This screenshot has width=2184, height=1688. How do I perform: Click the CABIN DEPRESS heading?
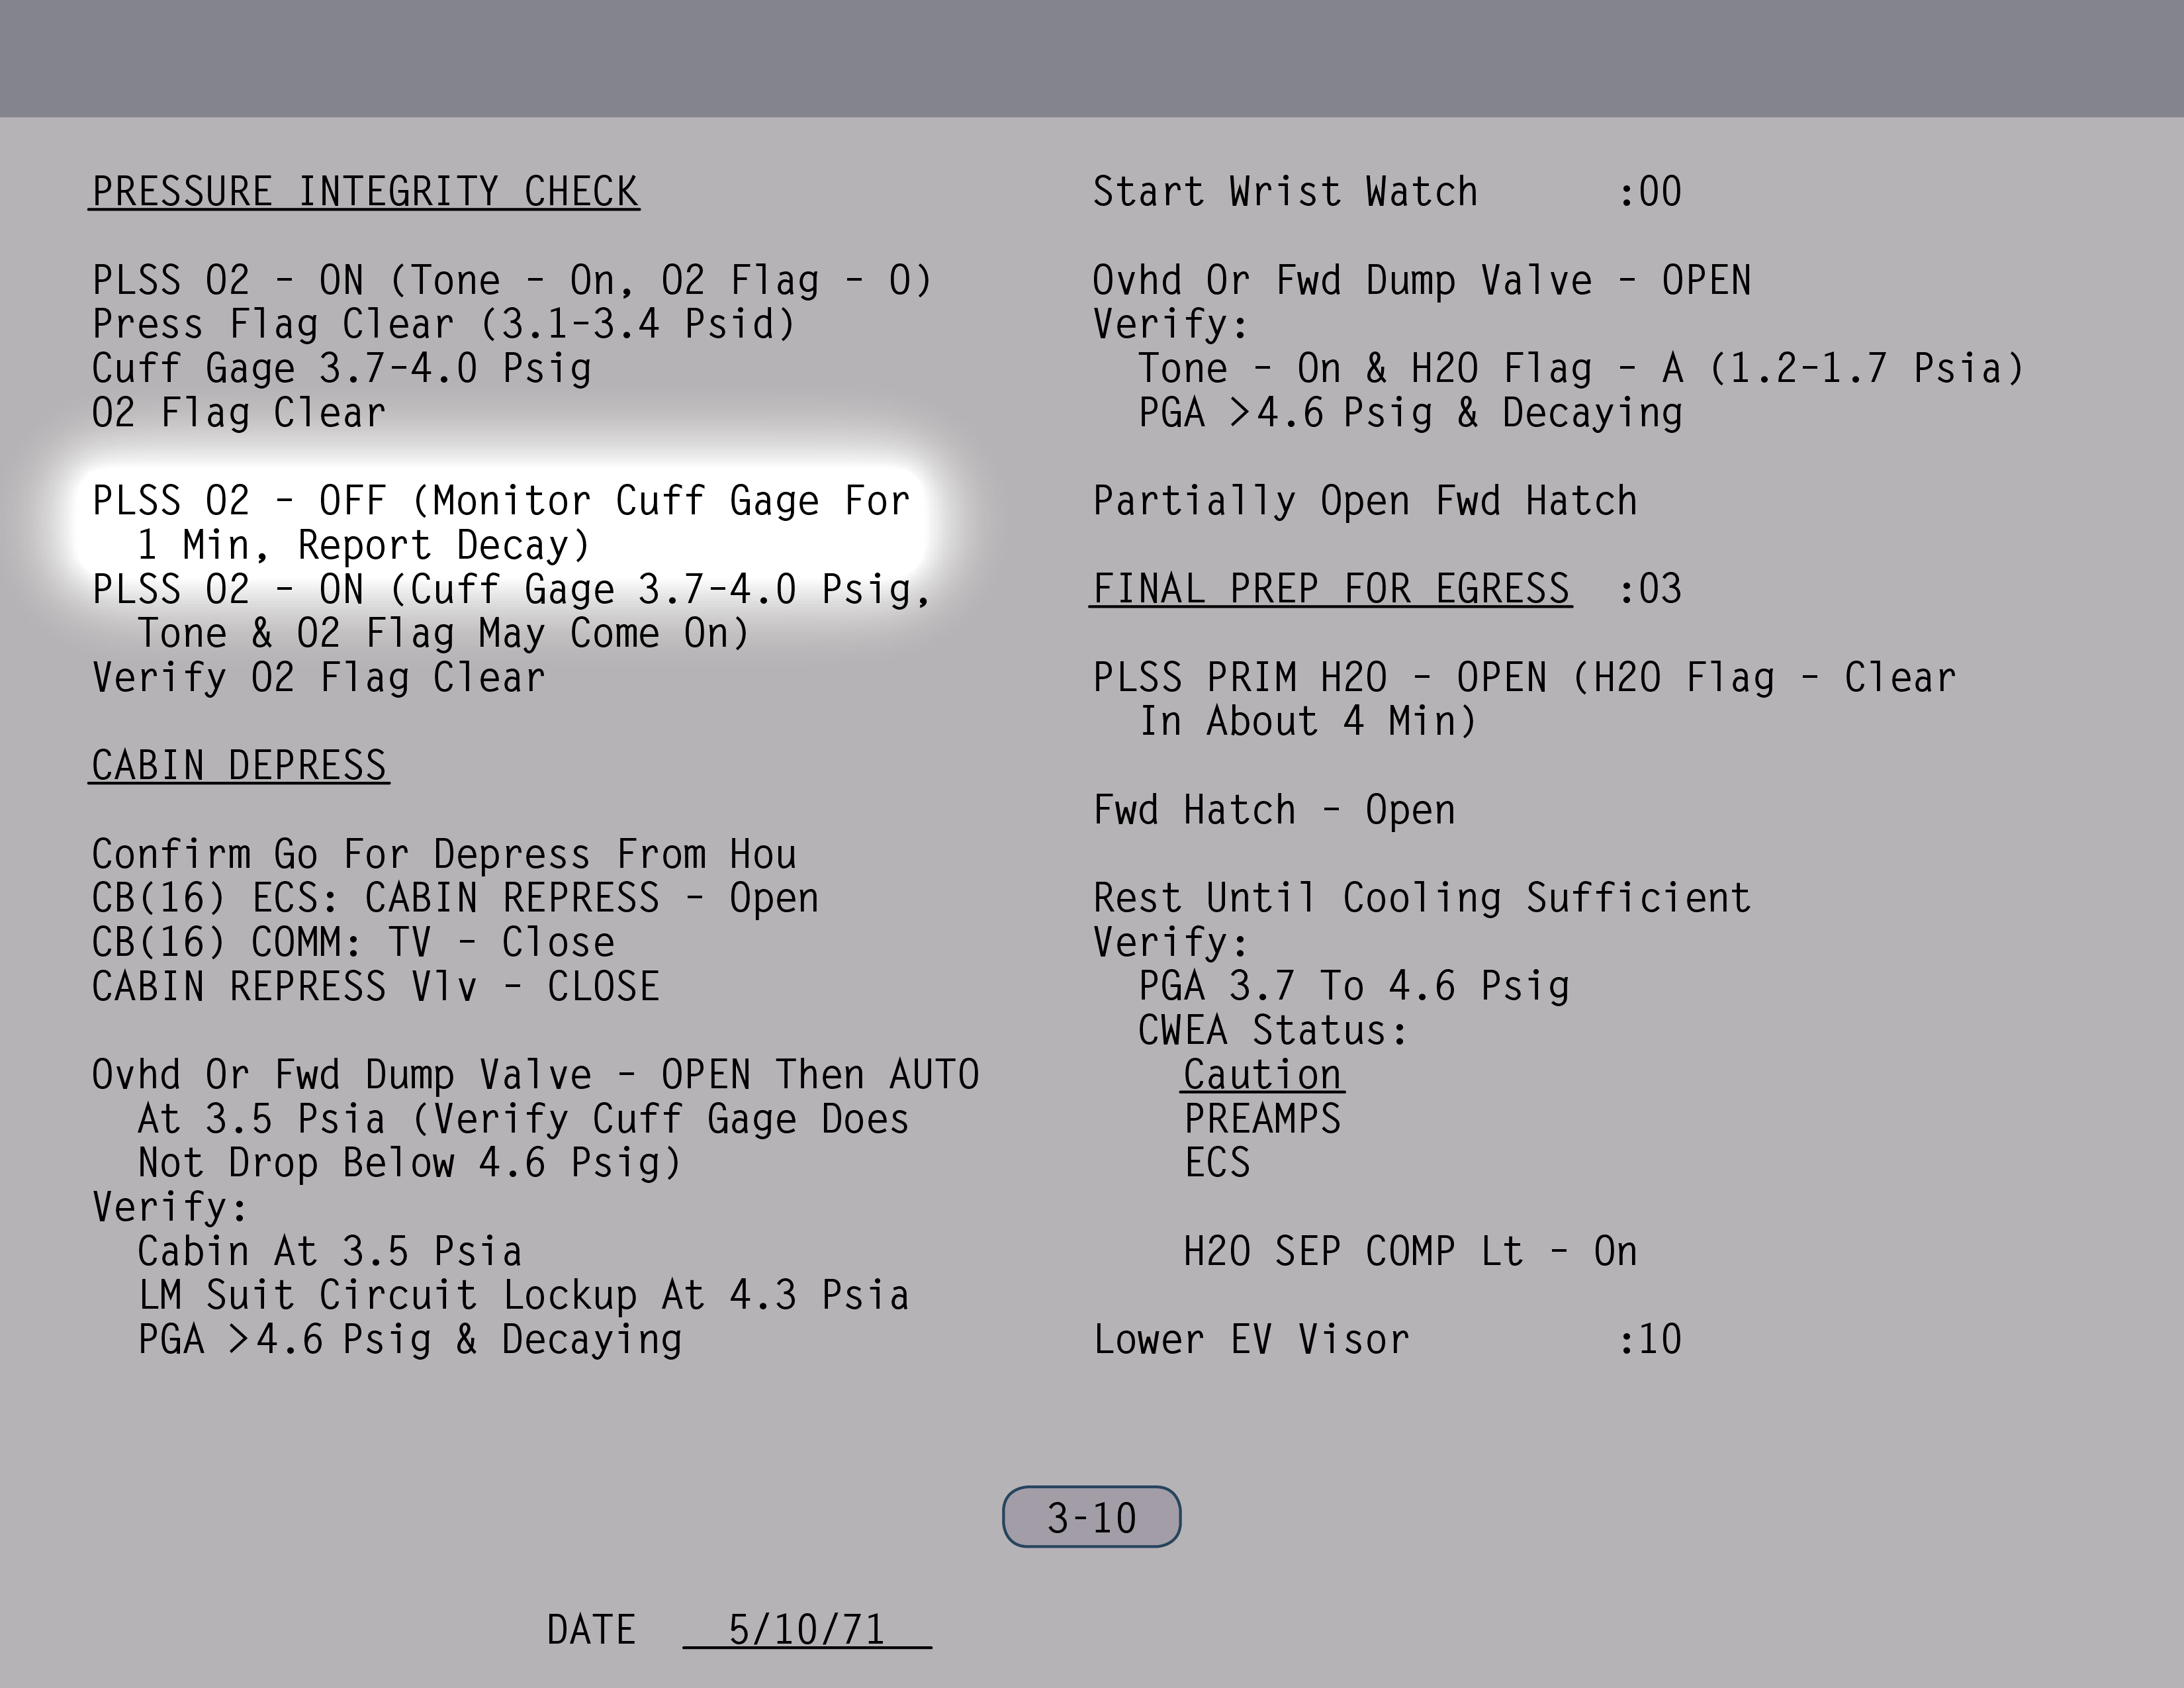239,766
